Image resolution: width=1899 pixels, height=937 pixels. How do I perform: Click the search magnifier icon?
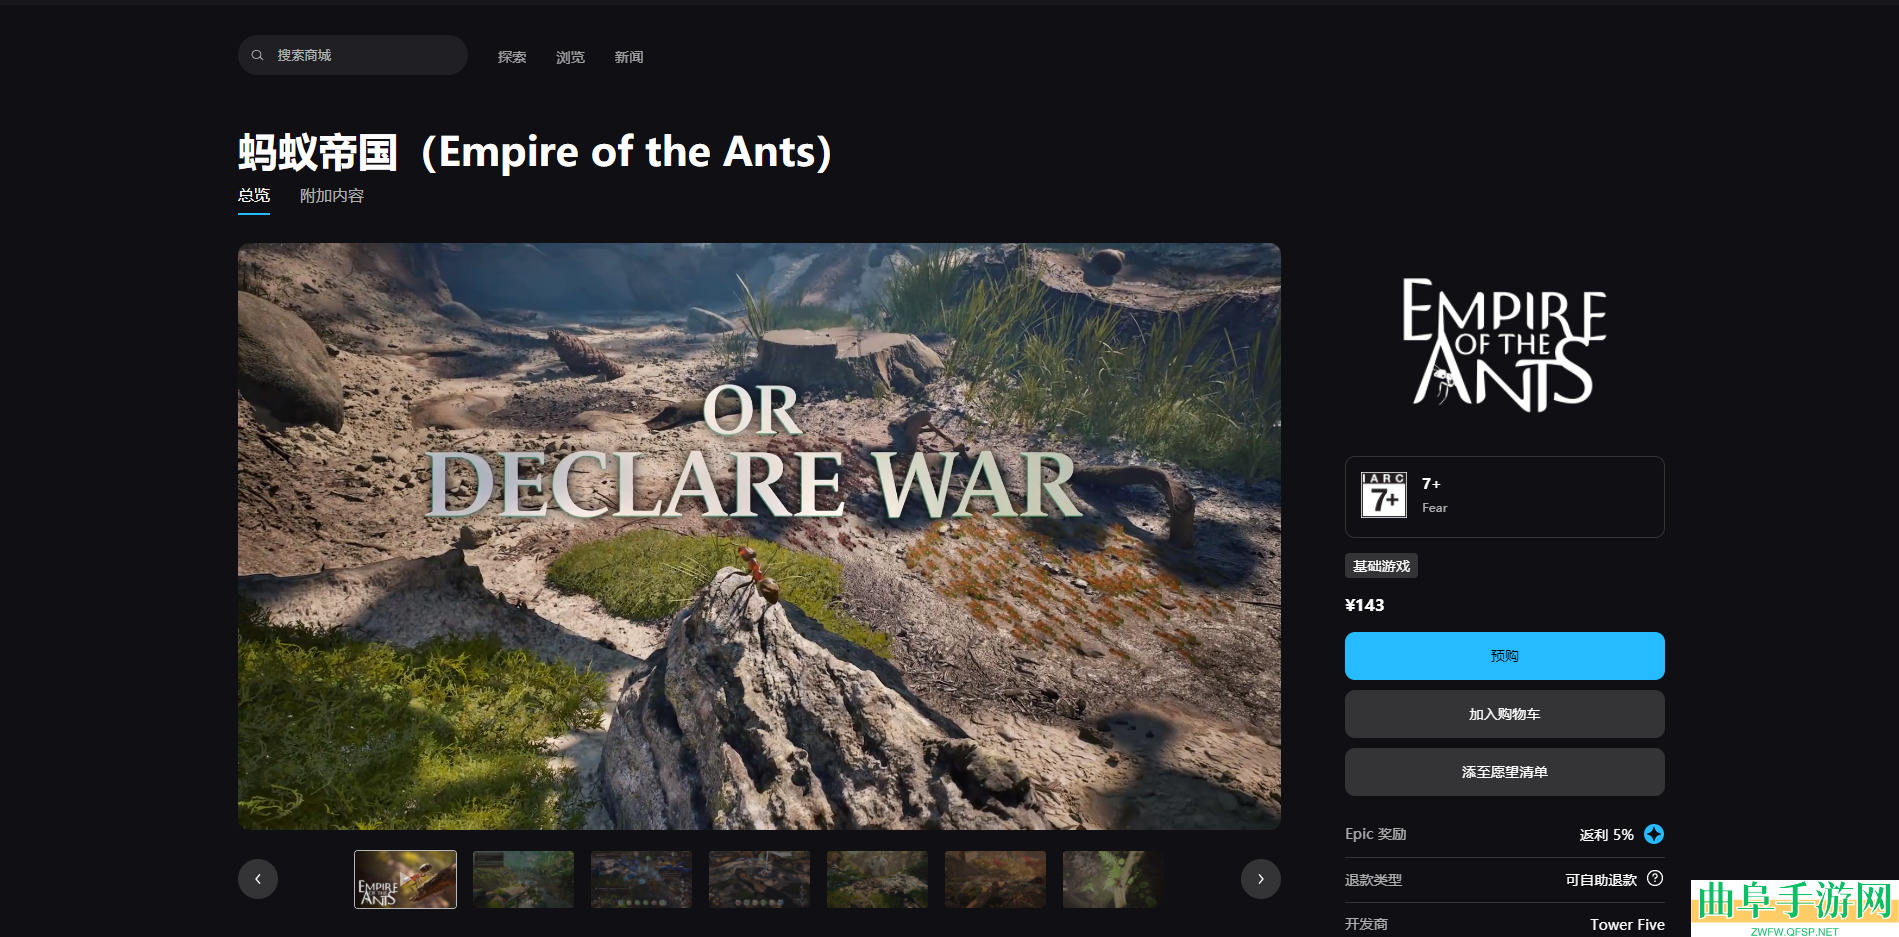(257, 56)
